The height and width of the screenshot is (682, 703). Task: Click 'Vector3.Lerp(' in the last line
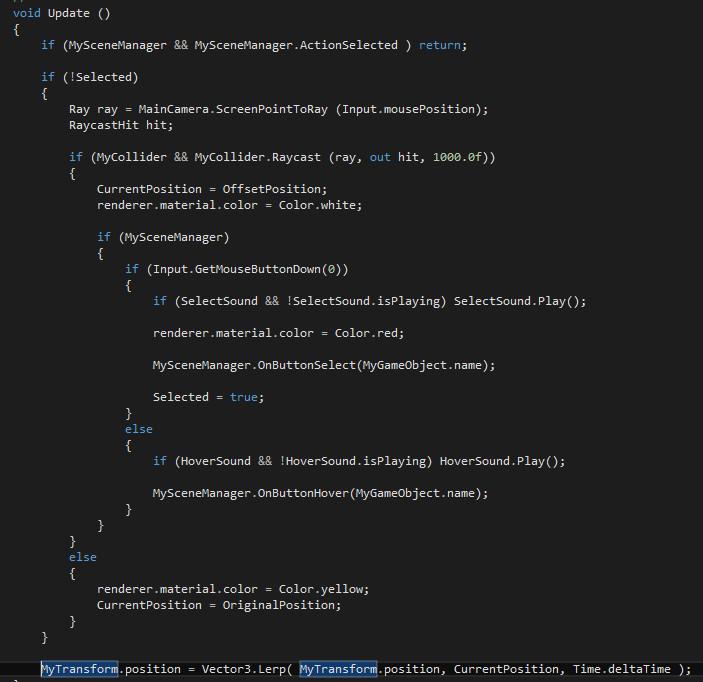(x=247, y=669)
